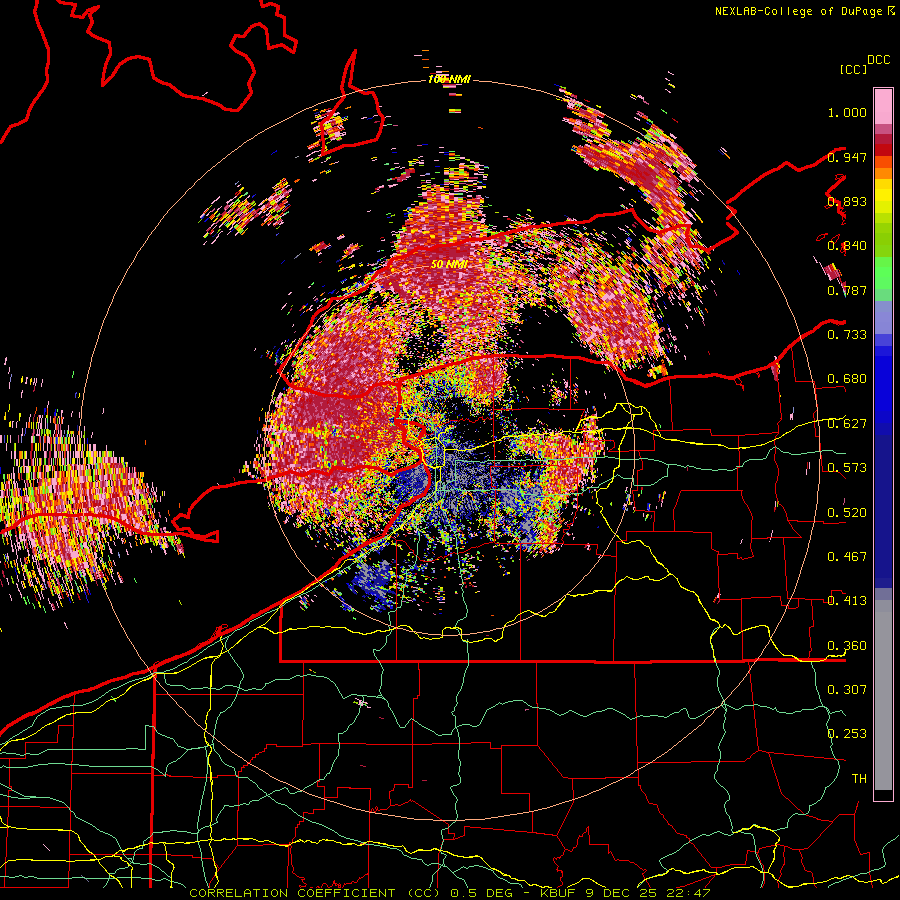Click the [CC] legend header
The height and width of the screenshot is (900, 900).
point(853,69)
